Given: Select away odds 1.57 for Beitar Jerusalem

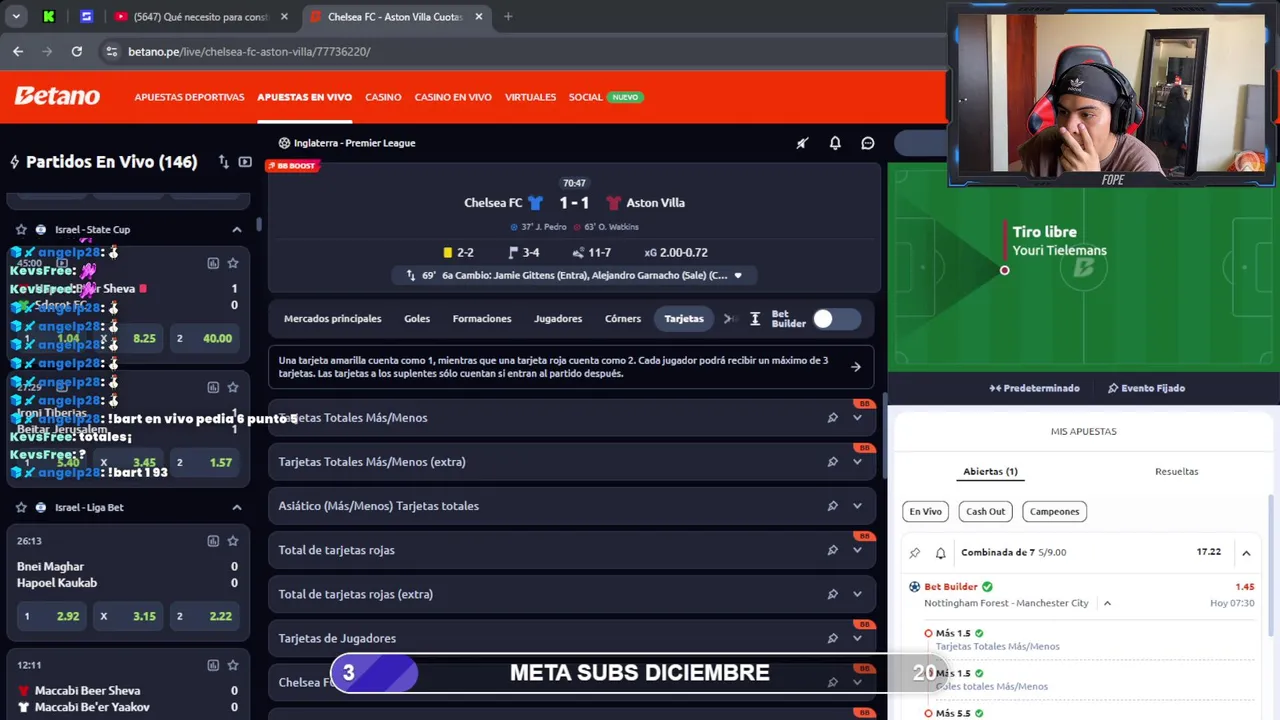Looking at the screenshot, I should point(204,462).
